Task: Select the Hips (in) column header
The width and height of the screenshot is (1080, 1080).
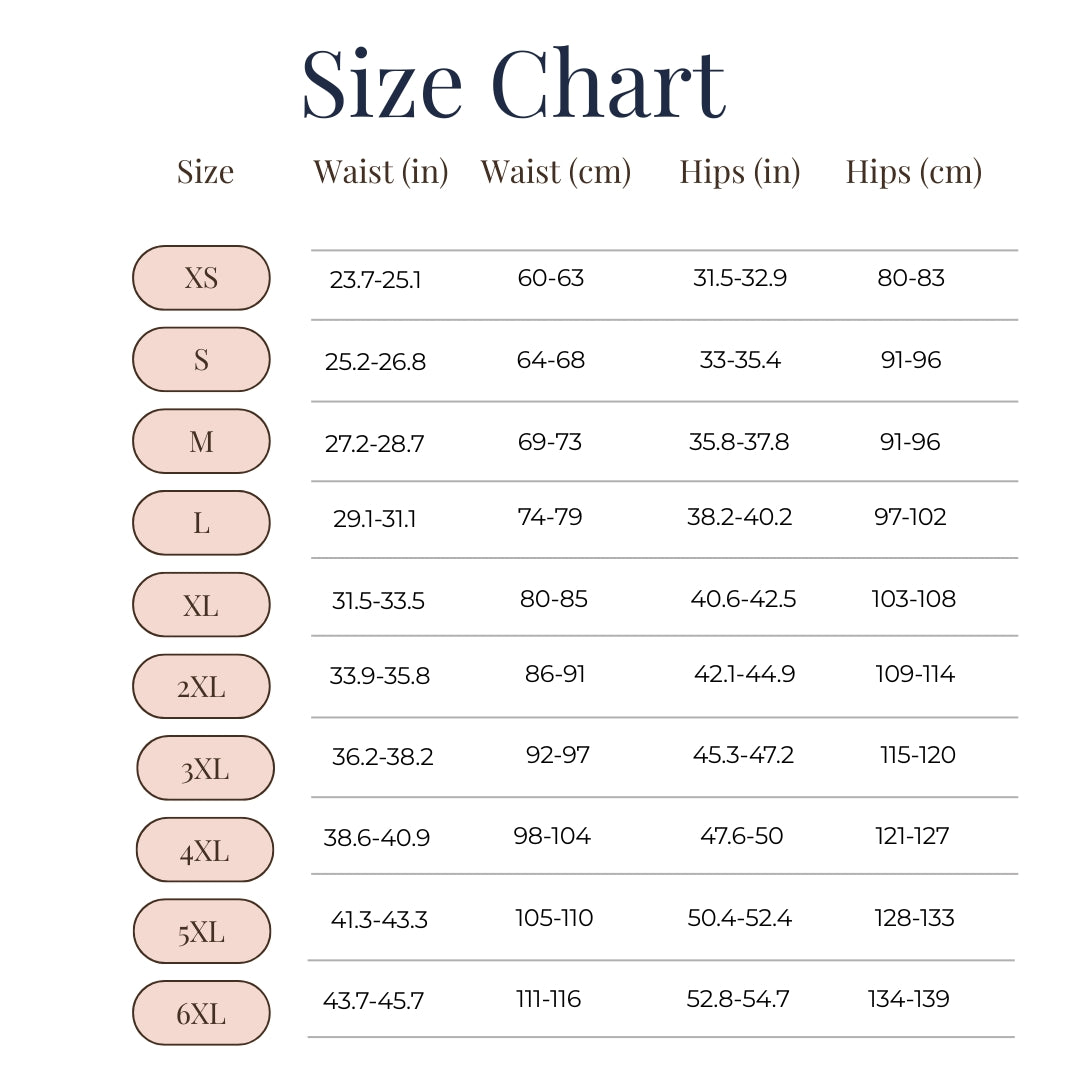Action: pos(740,172)
